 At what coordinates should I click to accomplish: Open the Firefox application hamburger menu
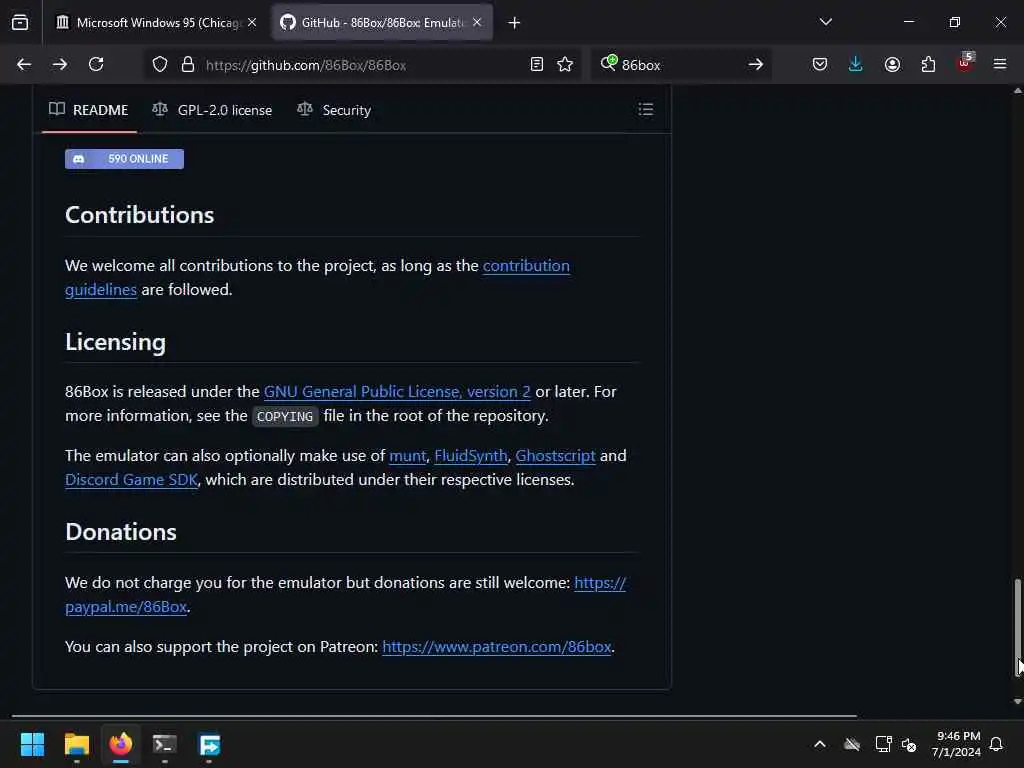coord(1000,64)
